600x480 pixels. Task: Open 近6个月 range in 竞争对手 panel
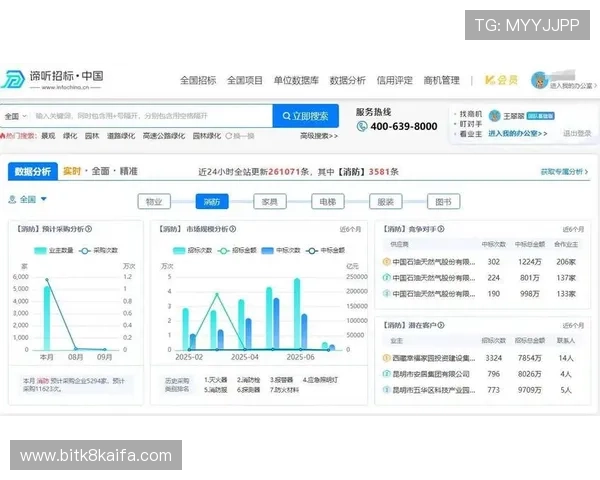573,229
